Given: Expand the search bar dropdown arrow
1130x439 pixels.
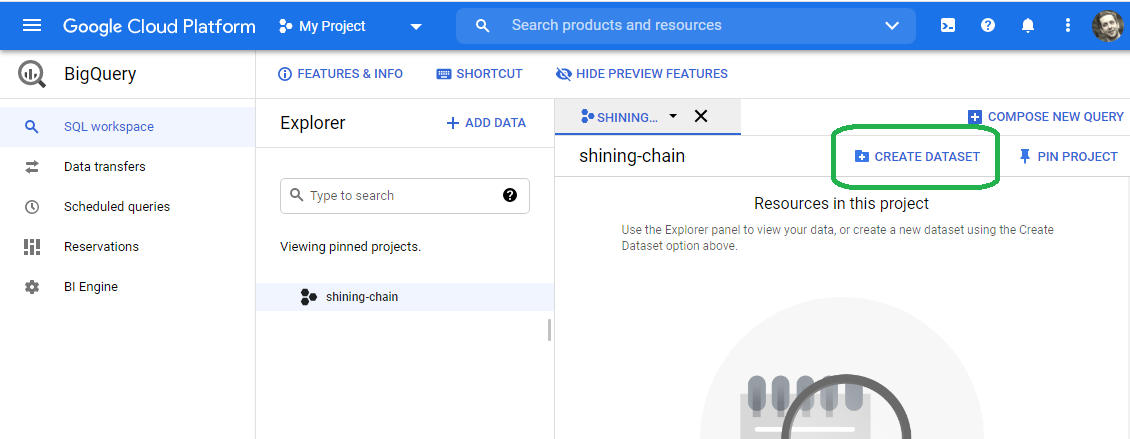Looking at the screenshot, I should 892,26.
